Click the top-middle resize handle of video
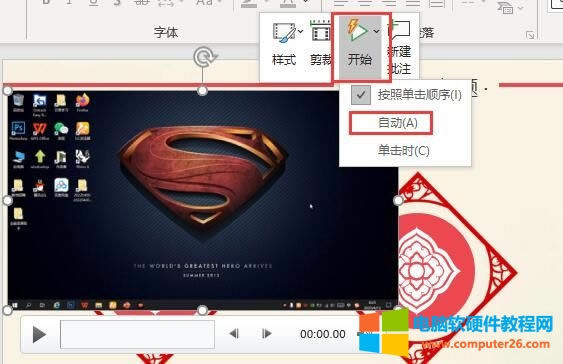563x364 pixels. coord(203,91)
